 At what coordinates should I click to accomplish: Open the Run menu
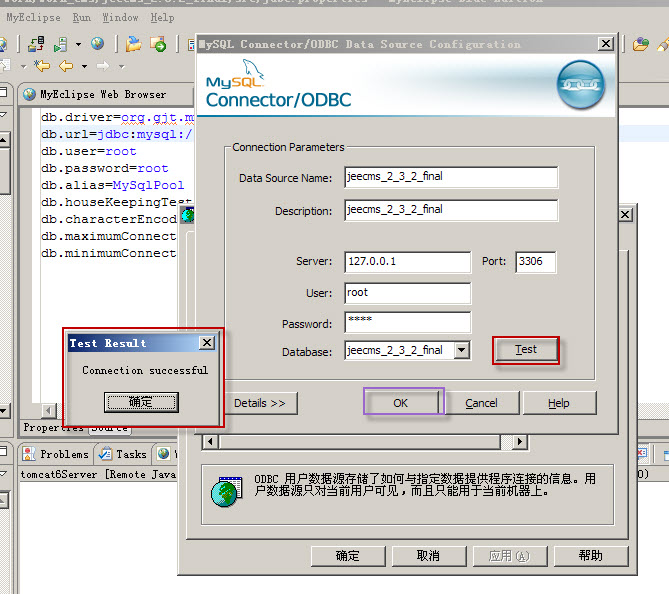[81, 18]
